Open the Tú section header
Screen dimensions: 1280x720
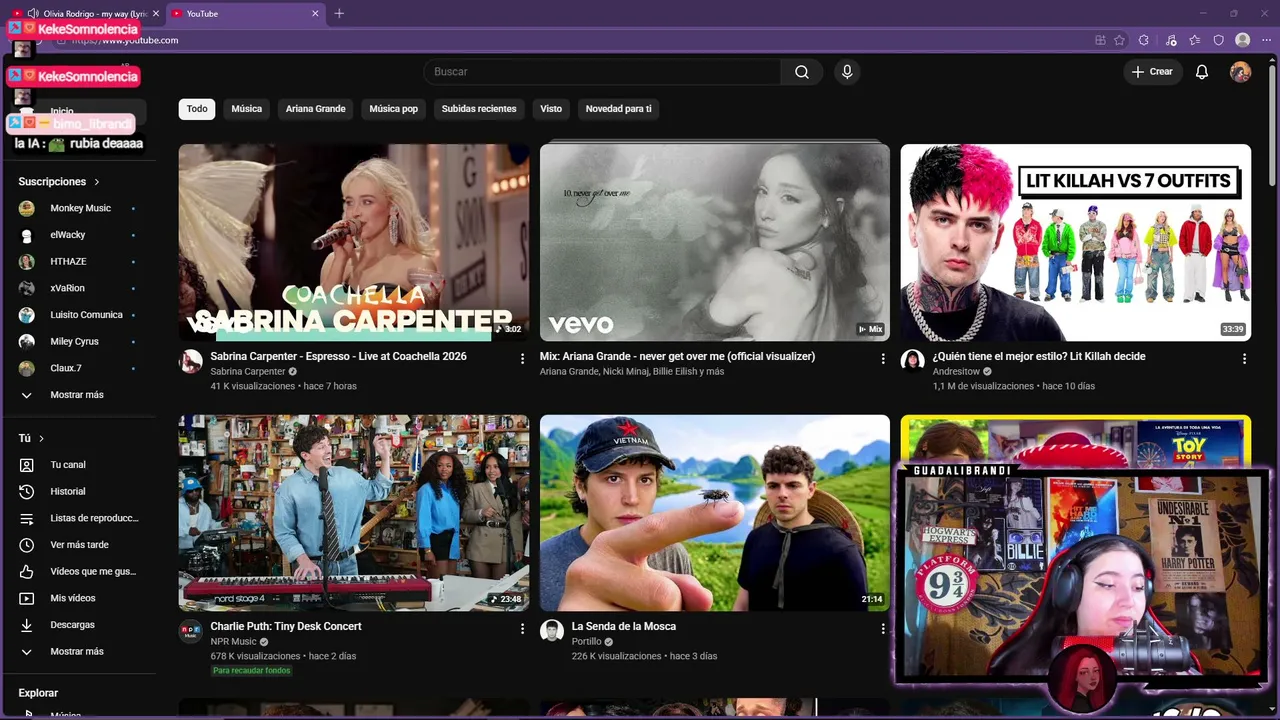[31, 438]
